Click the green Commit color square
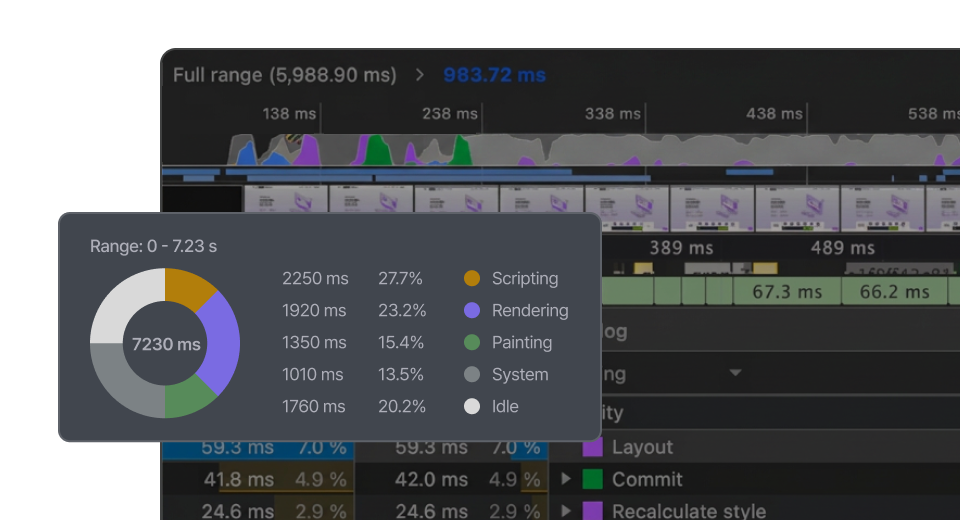 tap(592, 479)
